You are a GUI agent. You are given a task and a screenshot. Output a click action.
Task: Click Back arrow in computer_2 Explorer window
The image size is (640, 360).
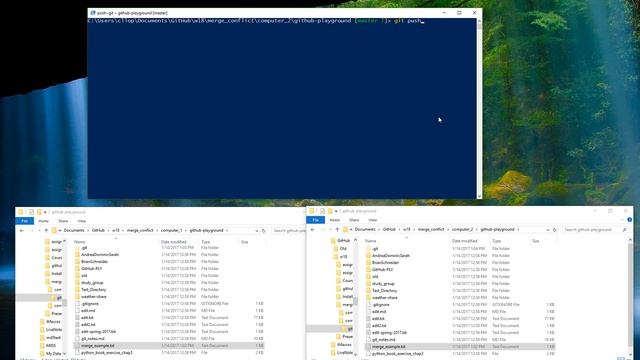(x=313, y=230)
